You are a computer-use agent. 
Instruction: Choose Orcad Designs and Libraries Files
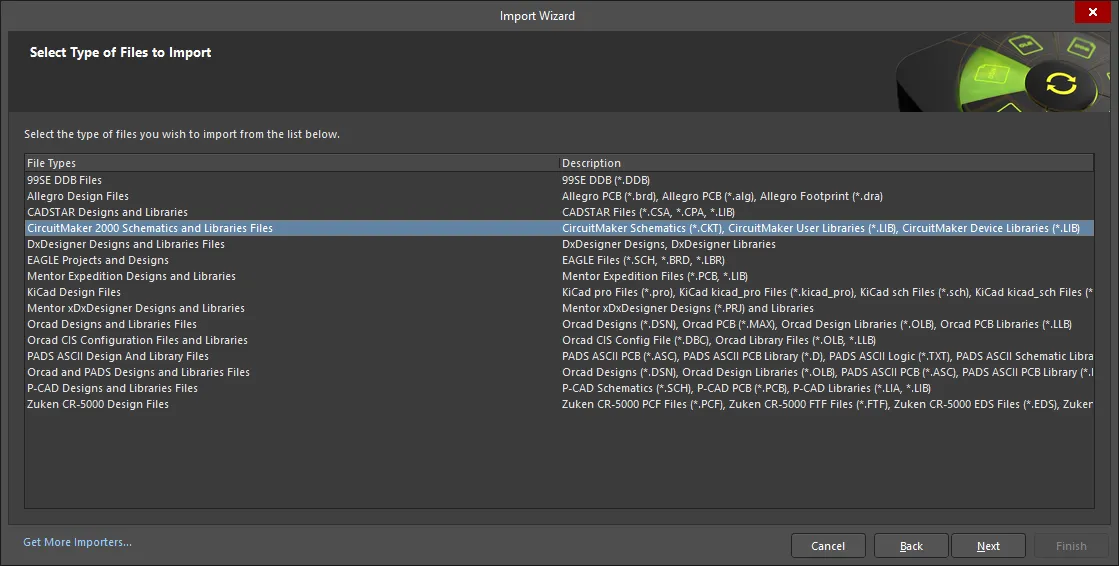pyautogui.click(x=560, y=324)
